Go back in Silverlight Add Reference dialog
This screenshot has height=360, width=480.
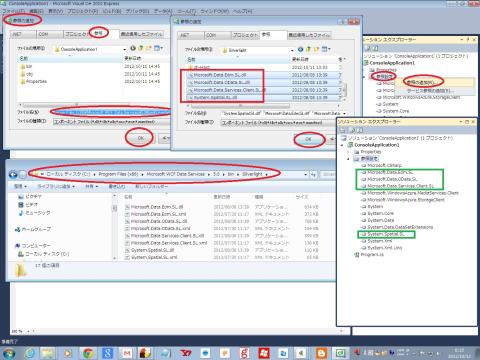pyautogui.click(x=300, y=49)
